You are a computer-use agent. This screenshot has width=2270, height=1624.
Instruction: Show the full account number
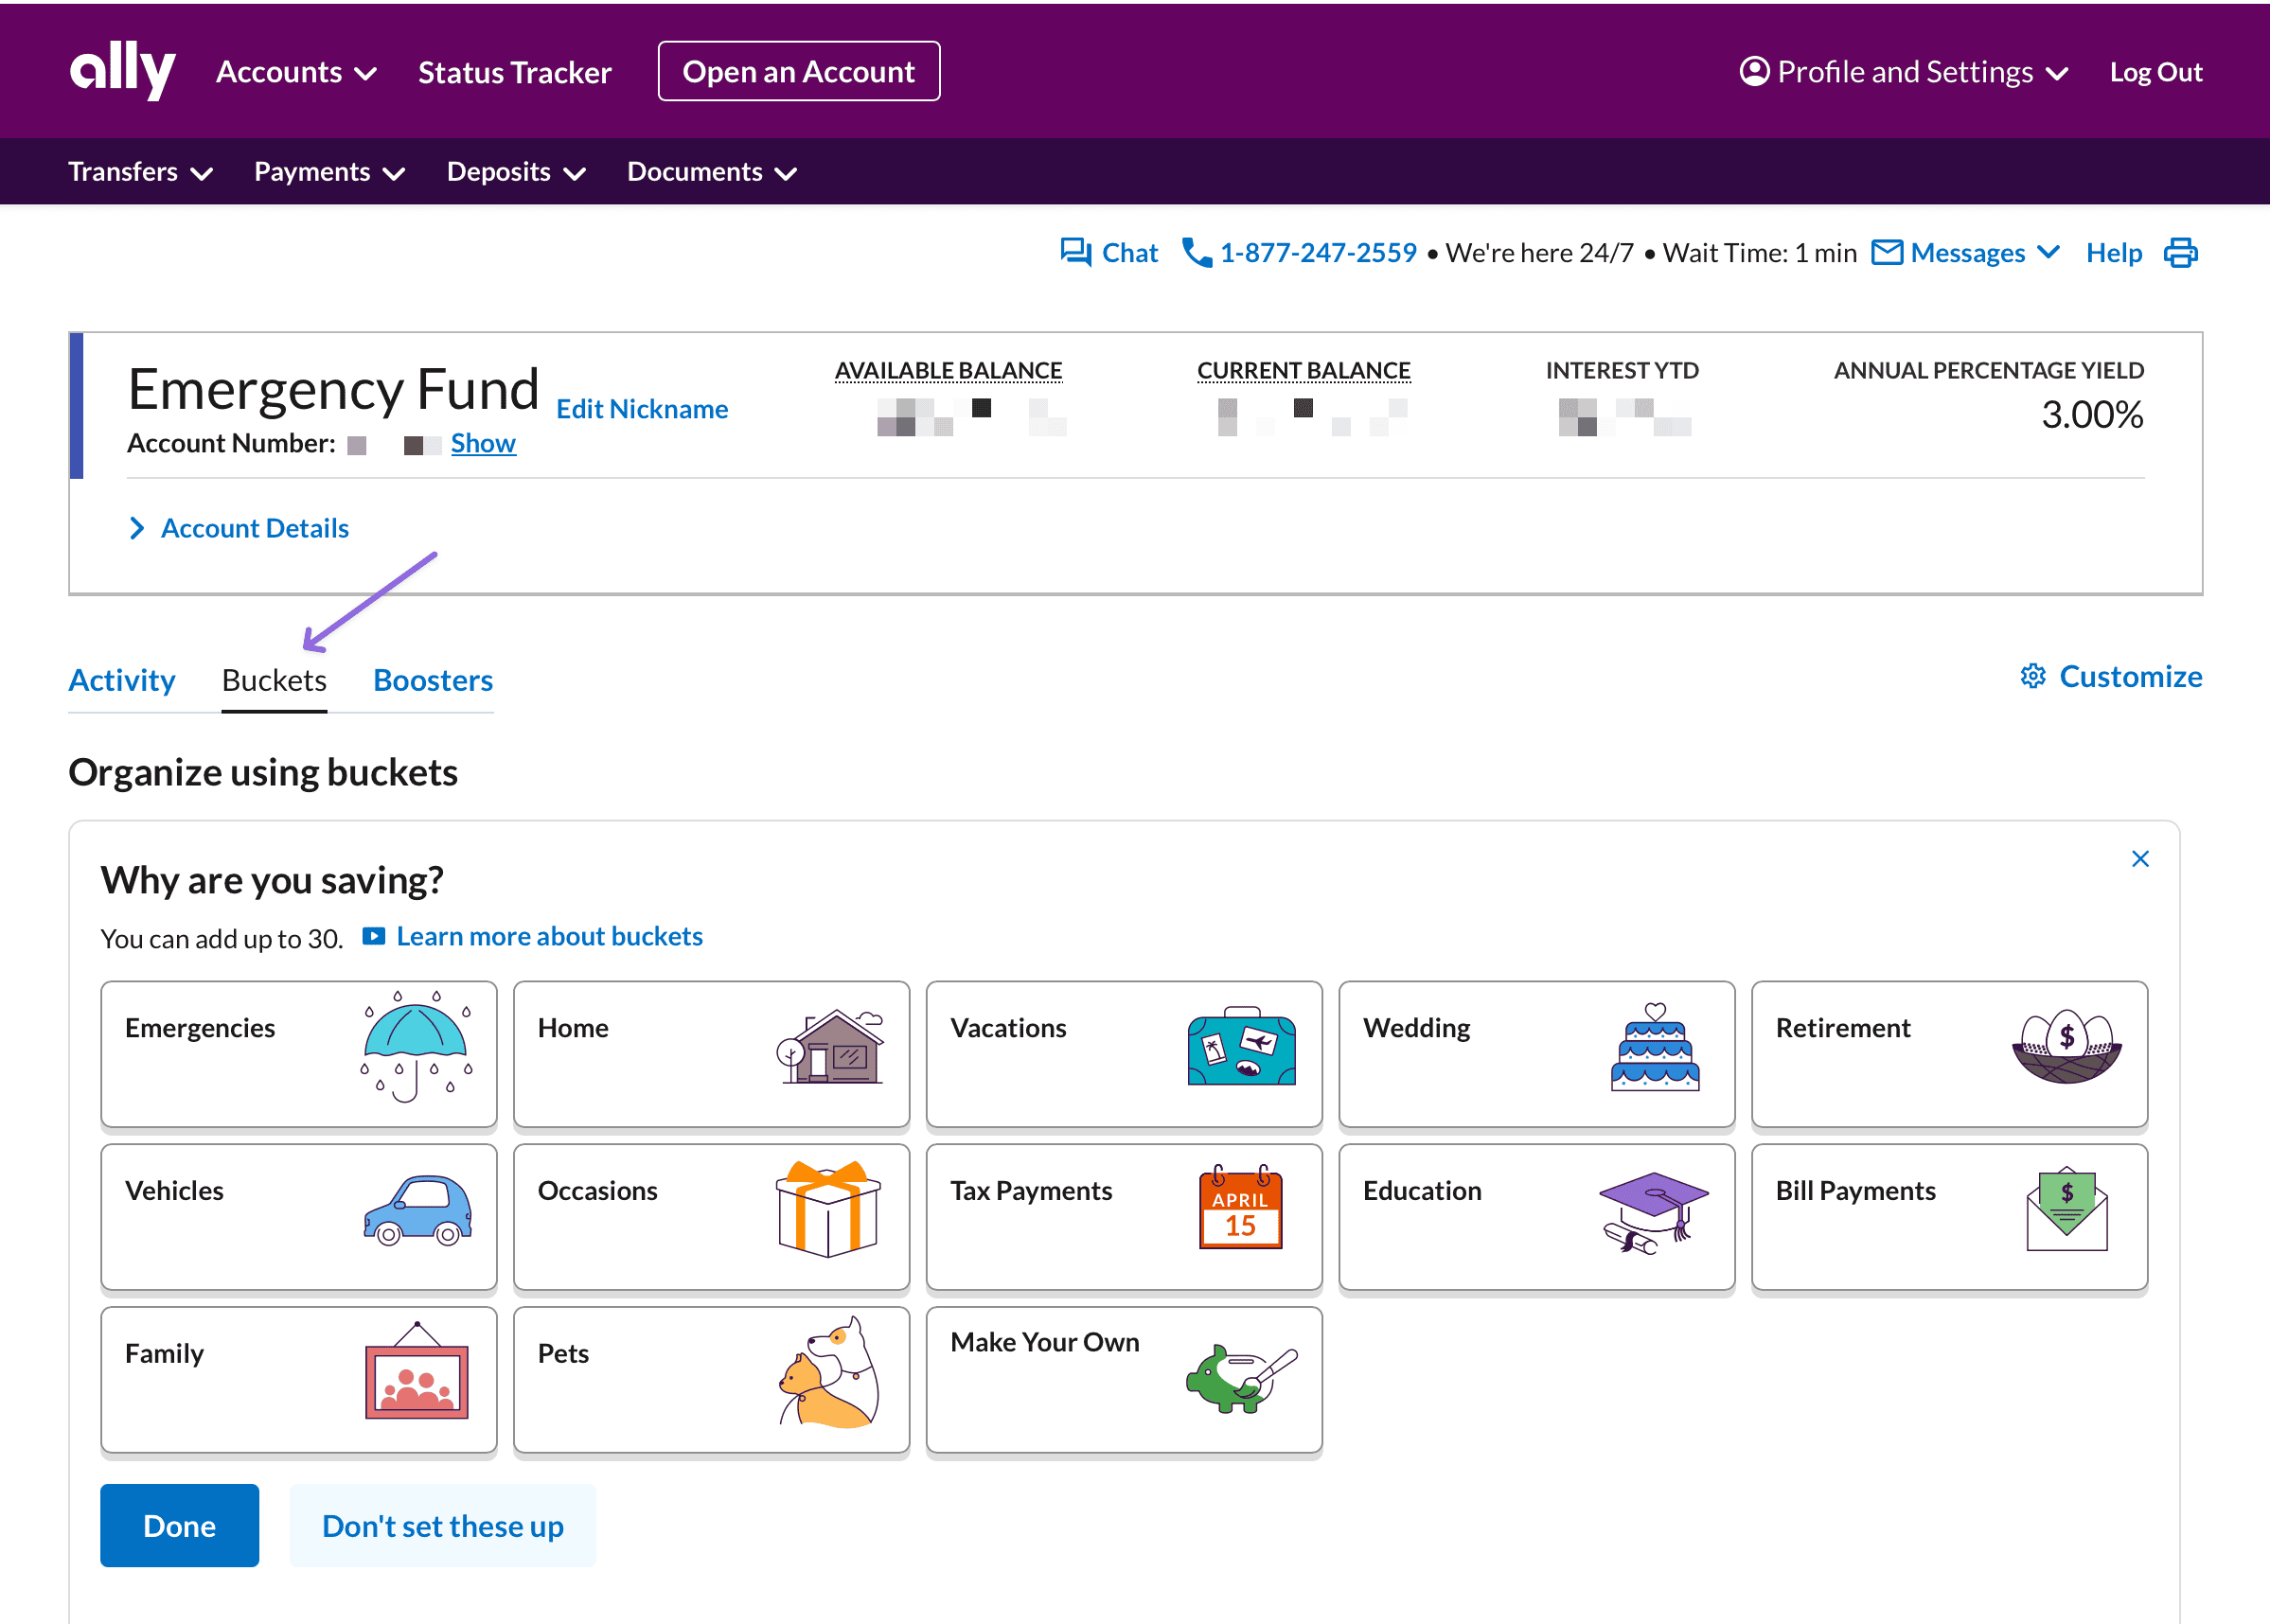[x=483, y=443]
